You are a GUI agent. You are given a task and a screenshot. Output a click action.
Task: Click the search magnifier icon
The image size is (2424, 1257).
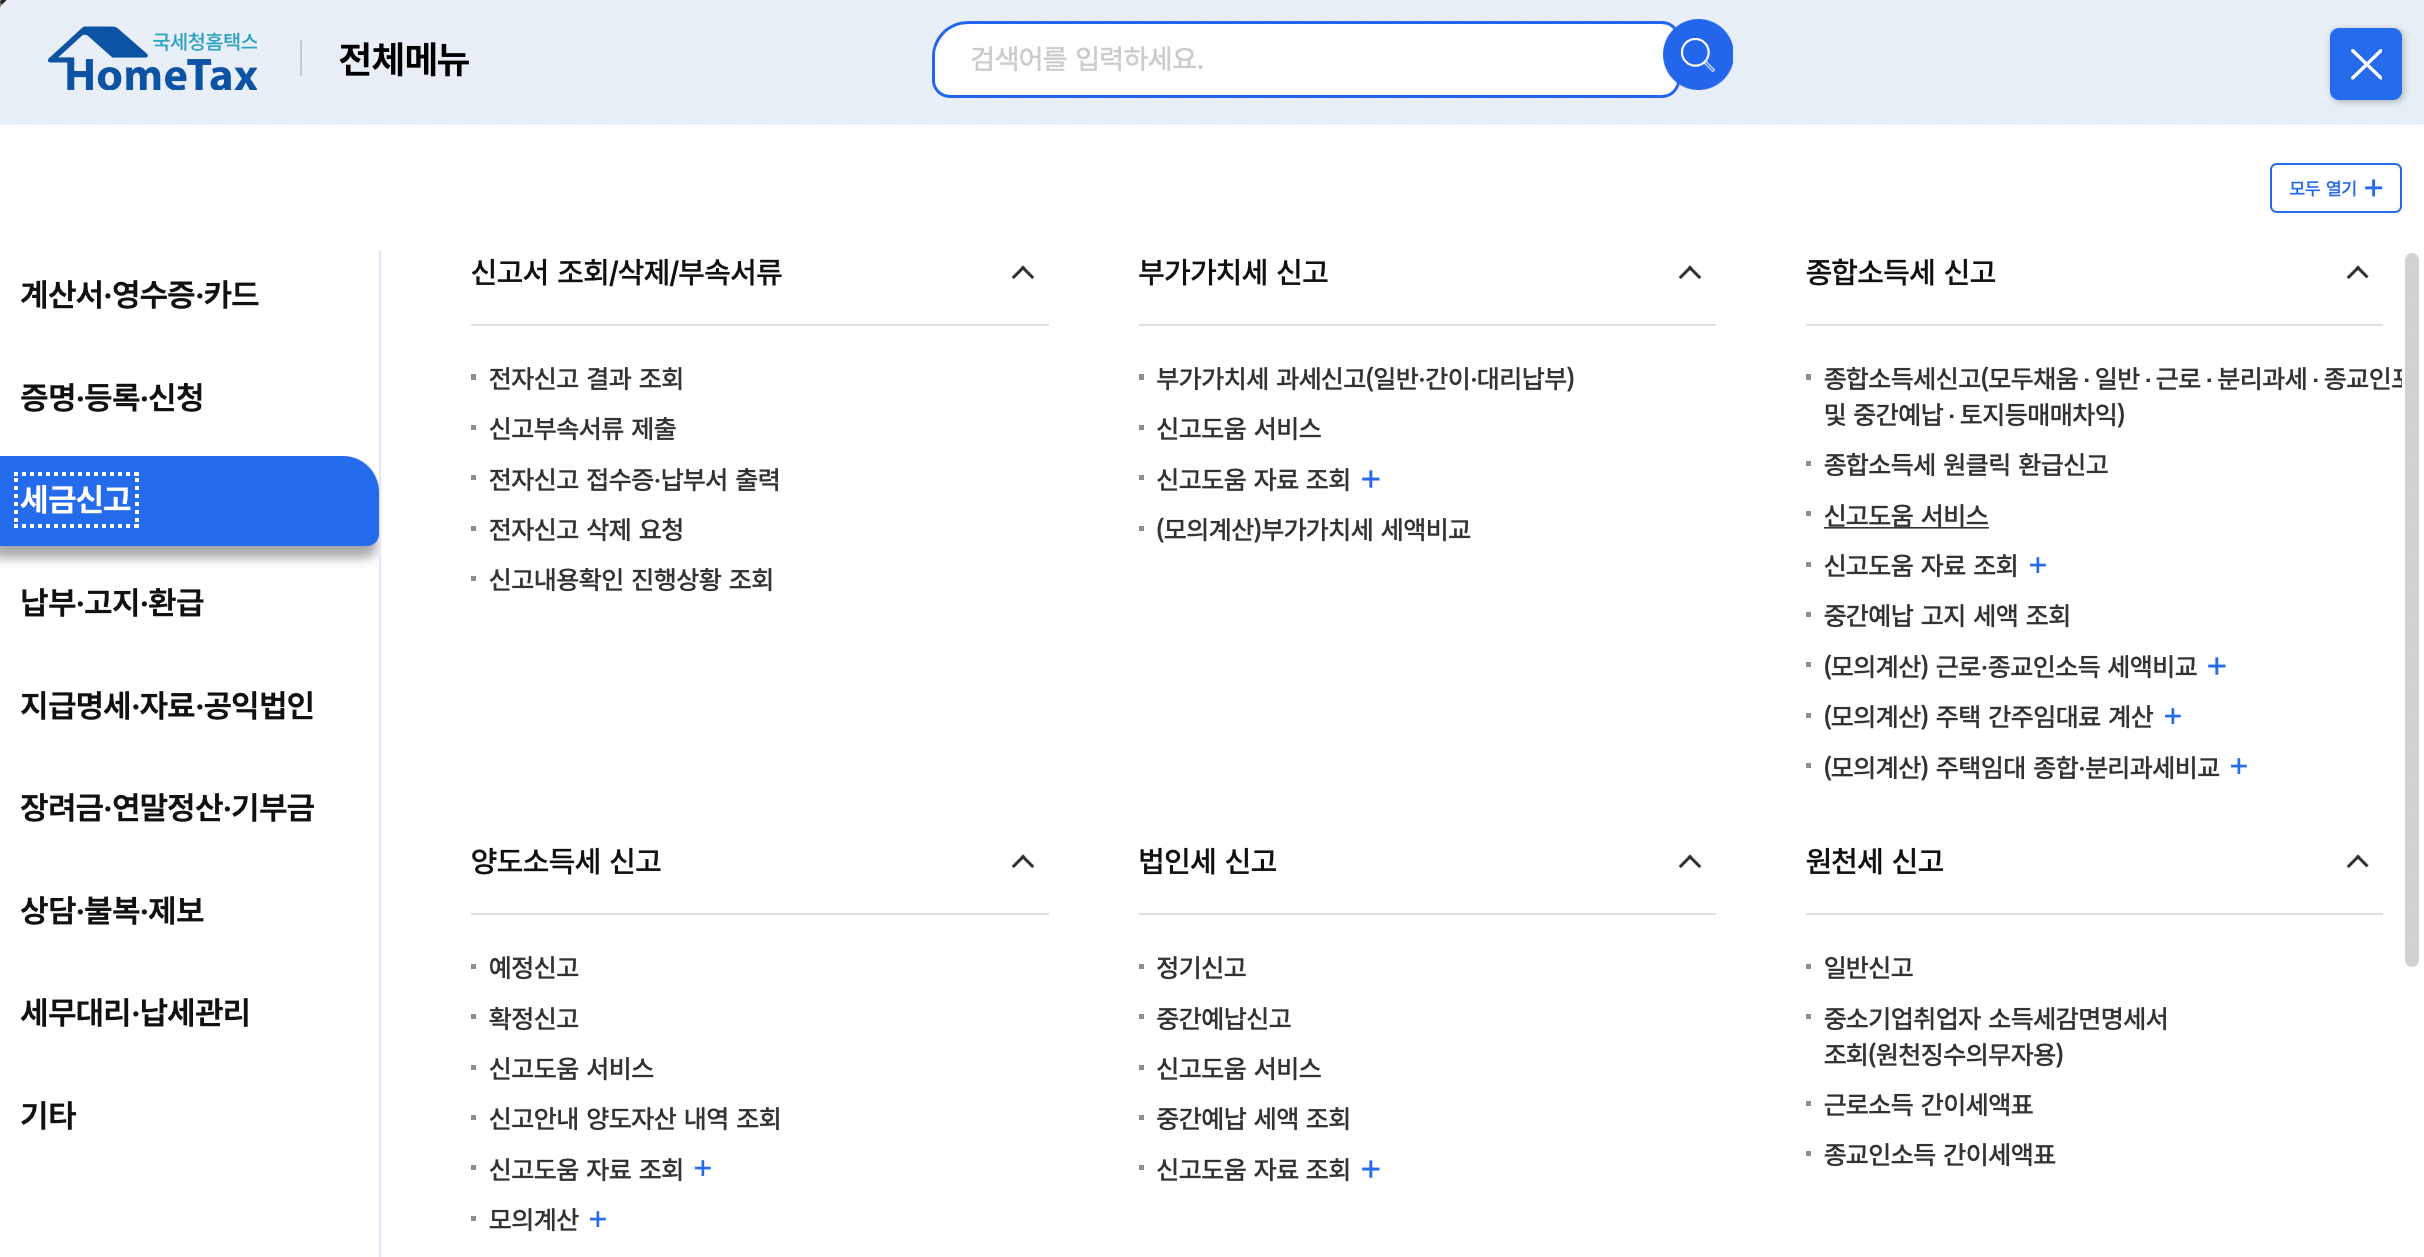tap(1696, 55)
